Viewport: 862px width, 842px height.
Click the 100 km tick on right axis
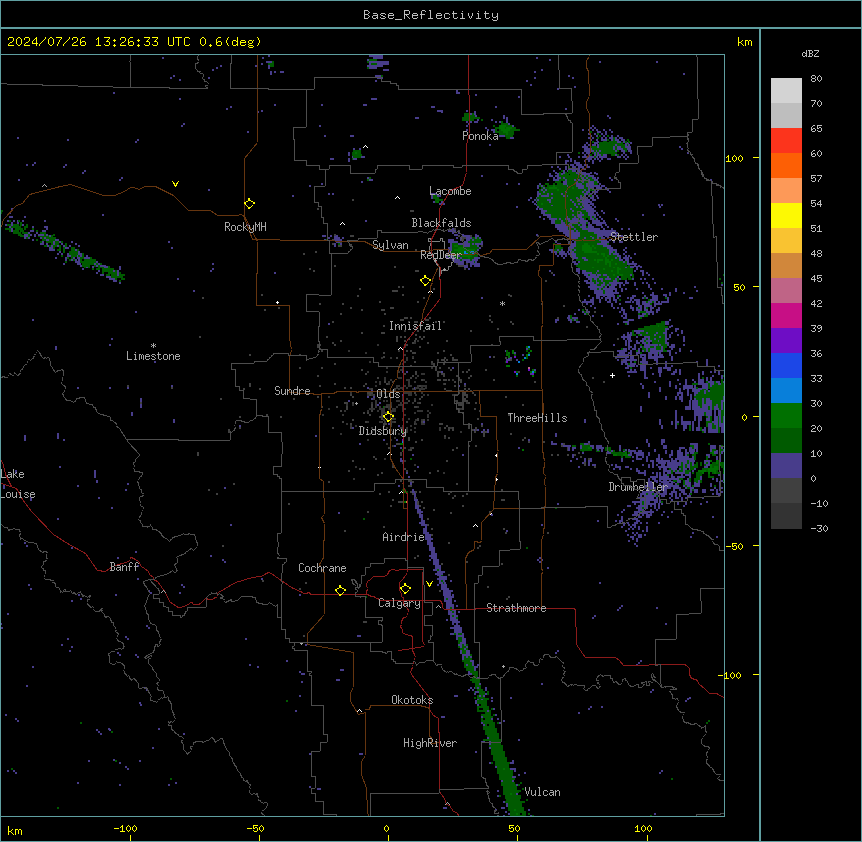pos(734,158)
